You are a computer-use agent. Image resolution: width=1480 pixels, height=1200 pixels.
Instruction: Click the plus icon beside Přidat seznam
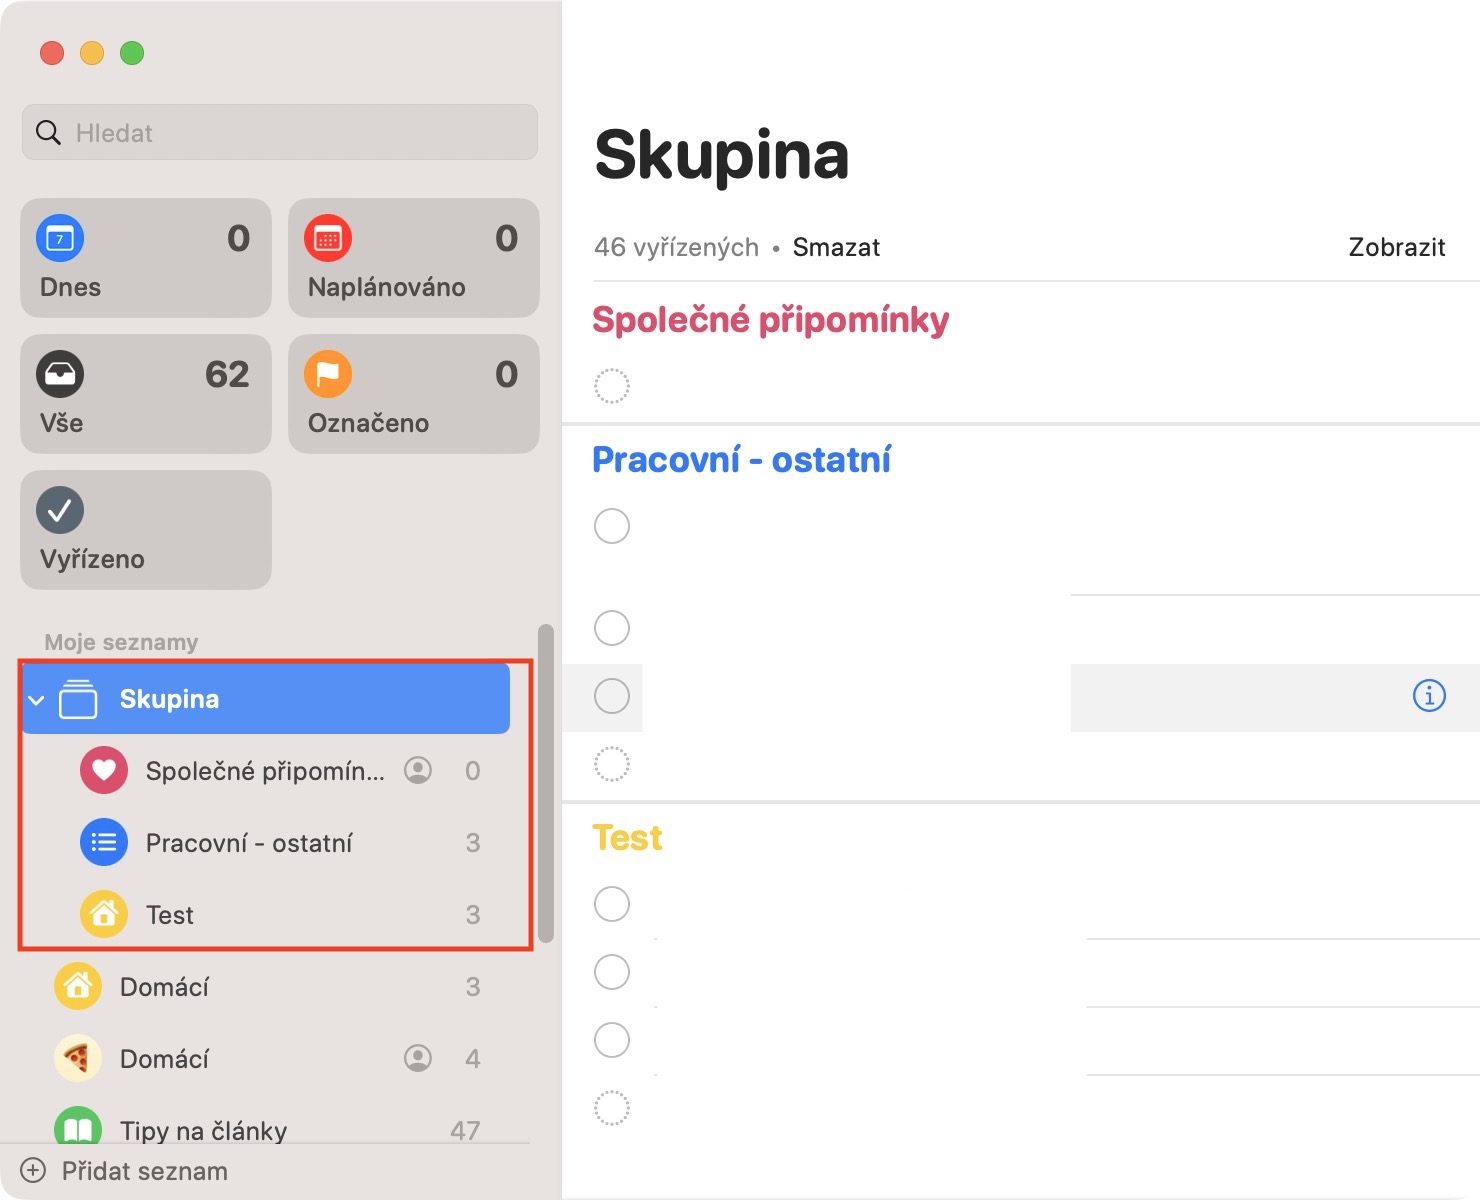[33, 1171]
